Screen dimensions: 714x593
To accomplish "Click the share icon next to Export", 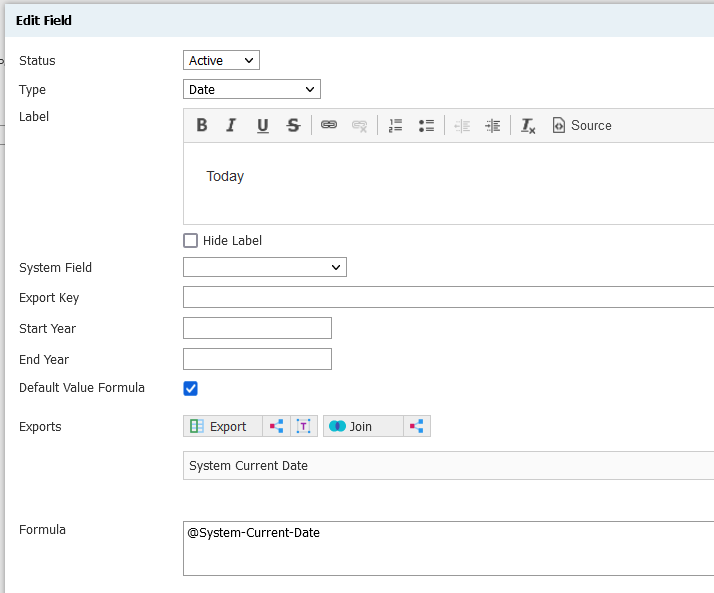I will 276,426.
